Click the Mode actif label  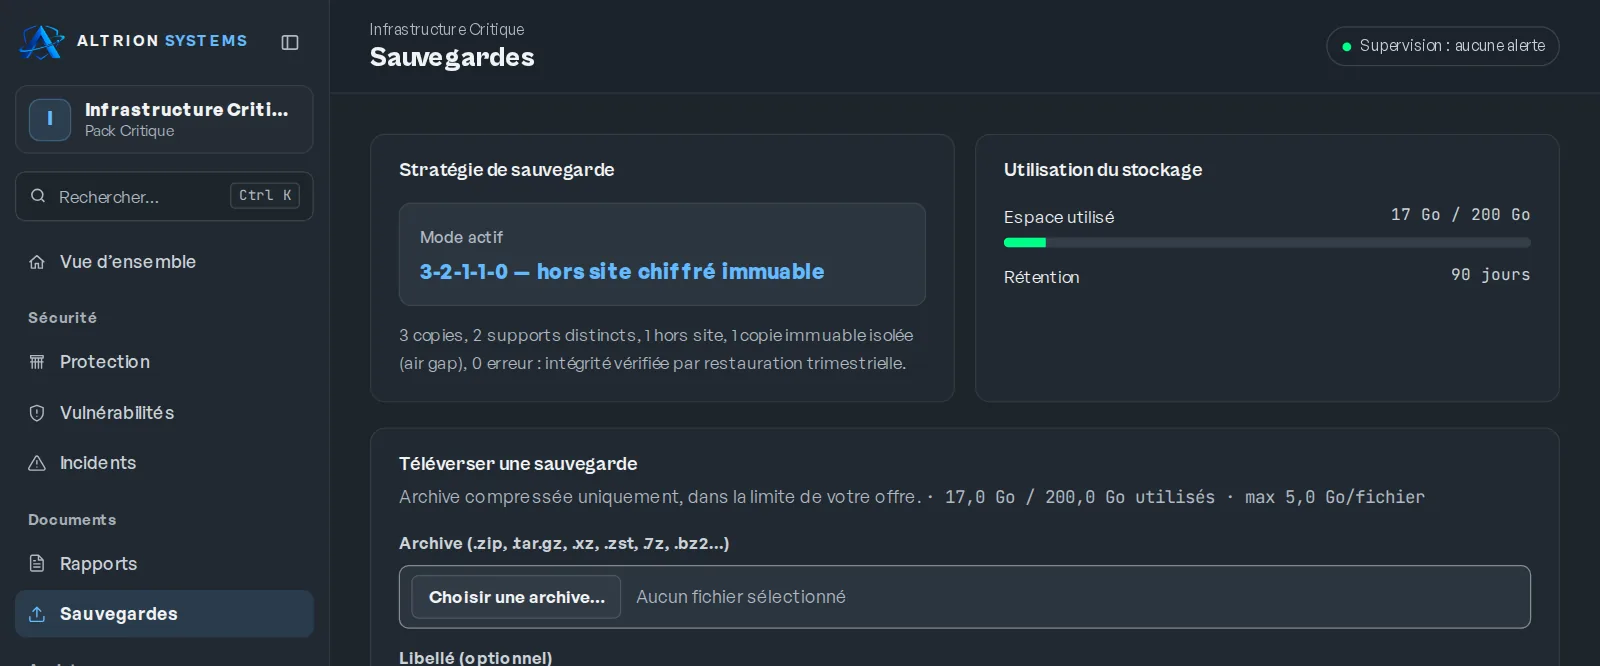coord(461,237)
